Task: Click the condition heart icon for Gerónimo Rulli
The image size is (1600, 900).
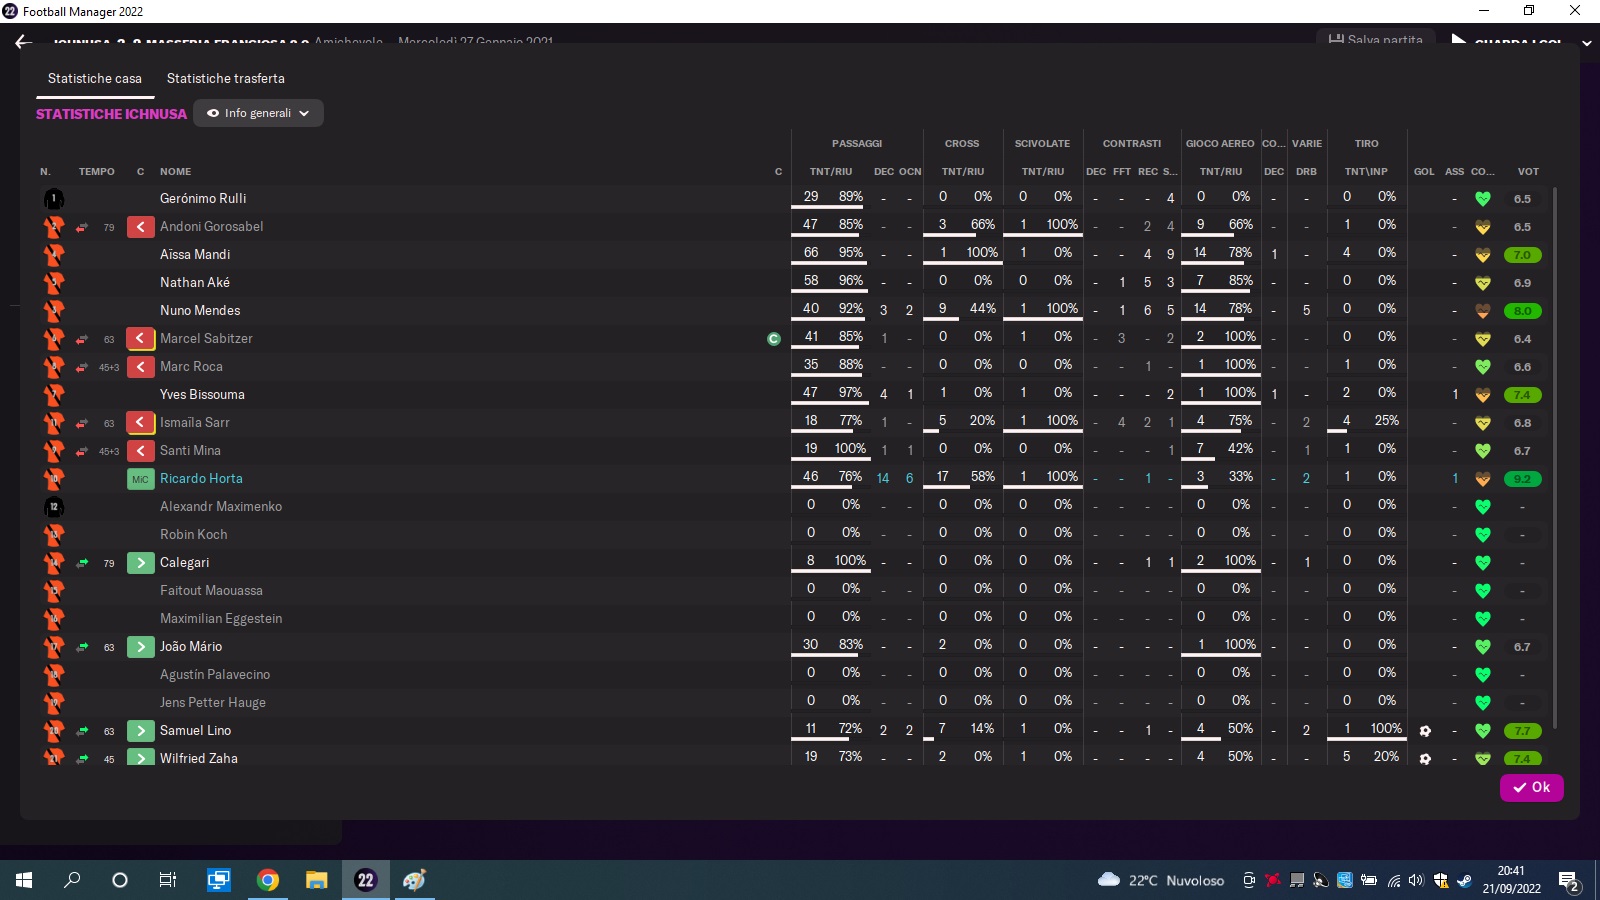Action: pyautogui.click(x=1482, y=199)
